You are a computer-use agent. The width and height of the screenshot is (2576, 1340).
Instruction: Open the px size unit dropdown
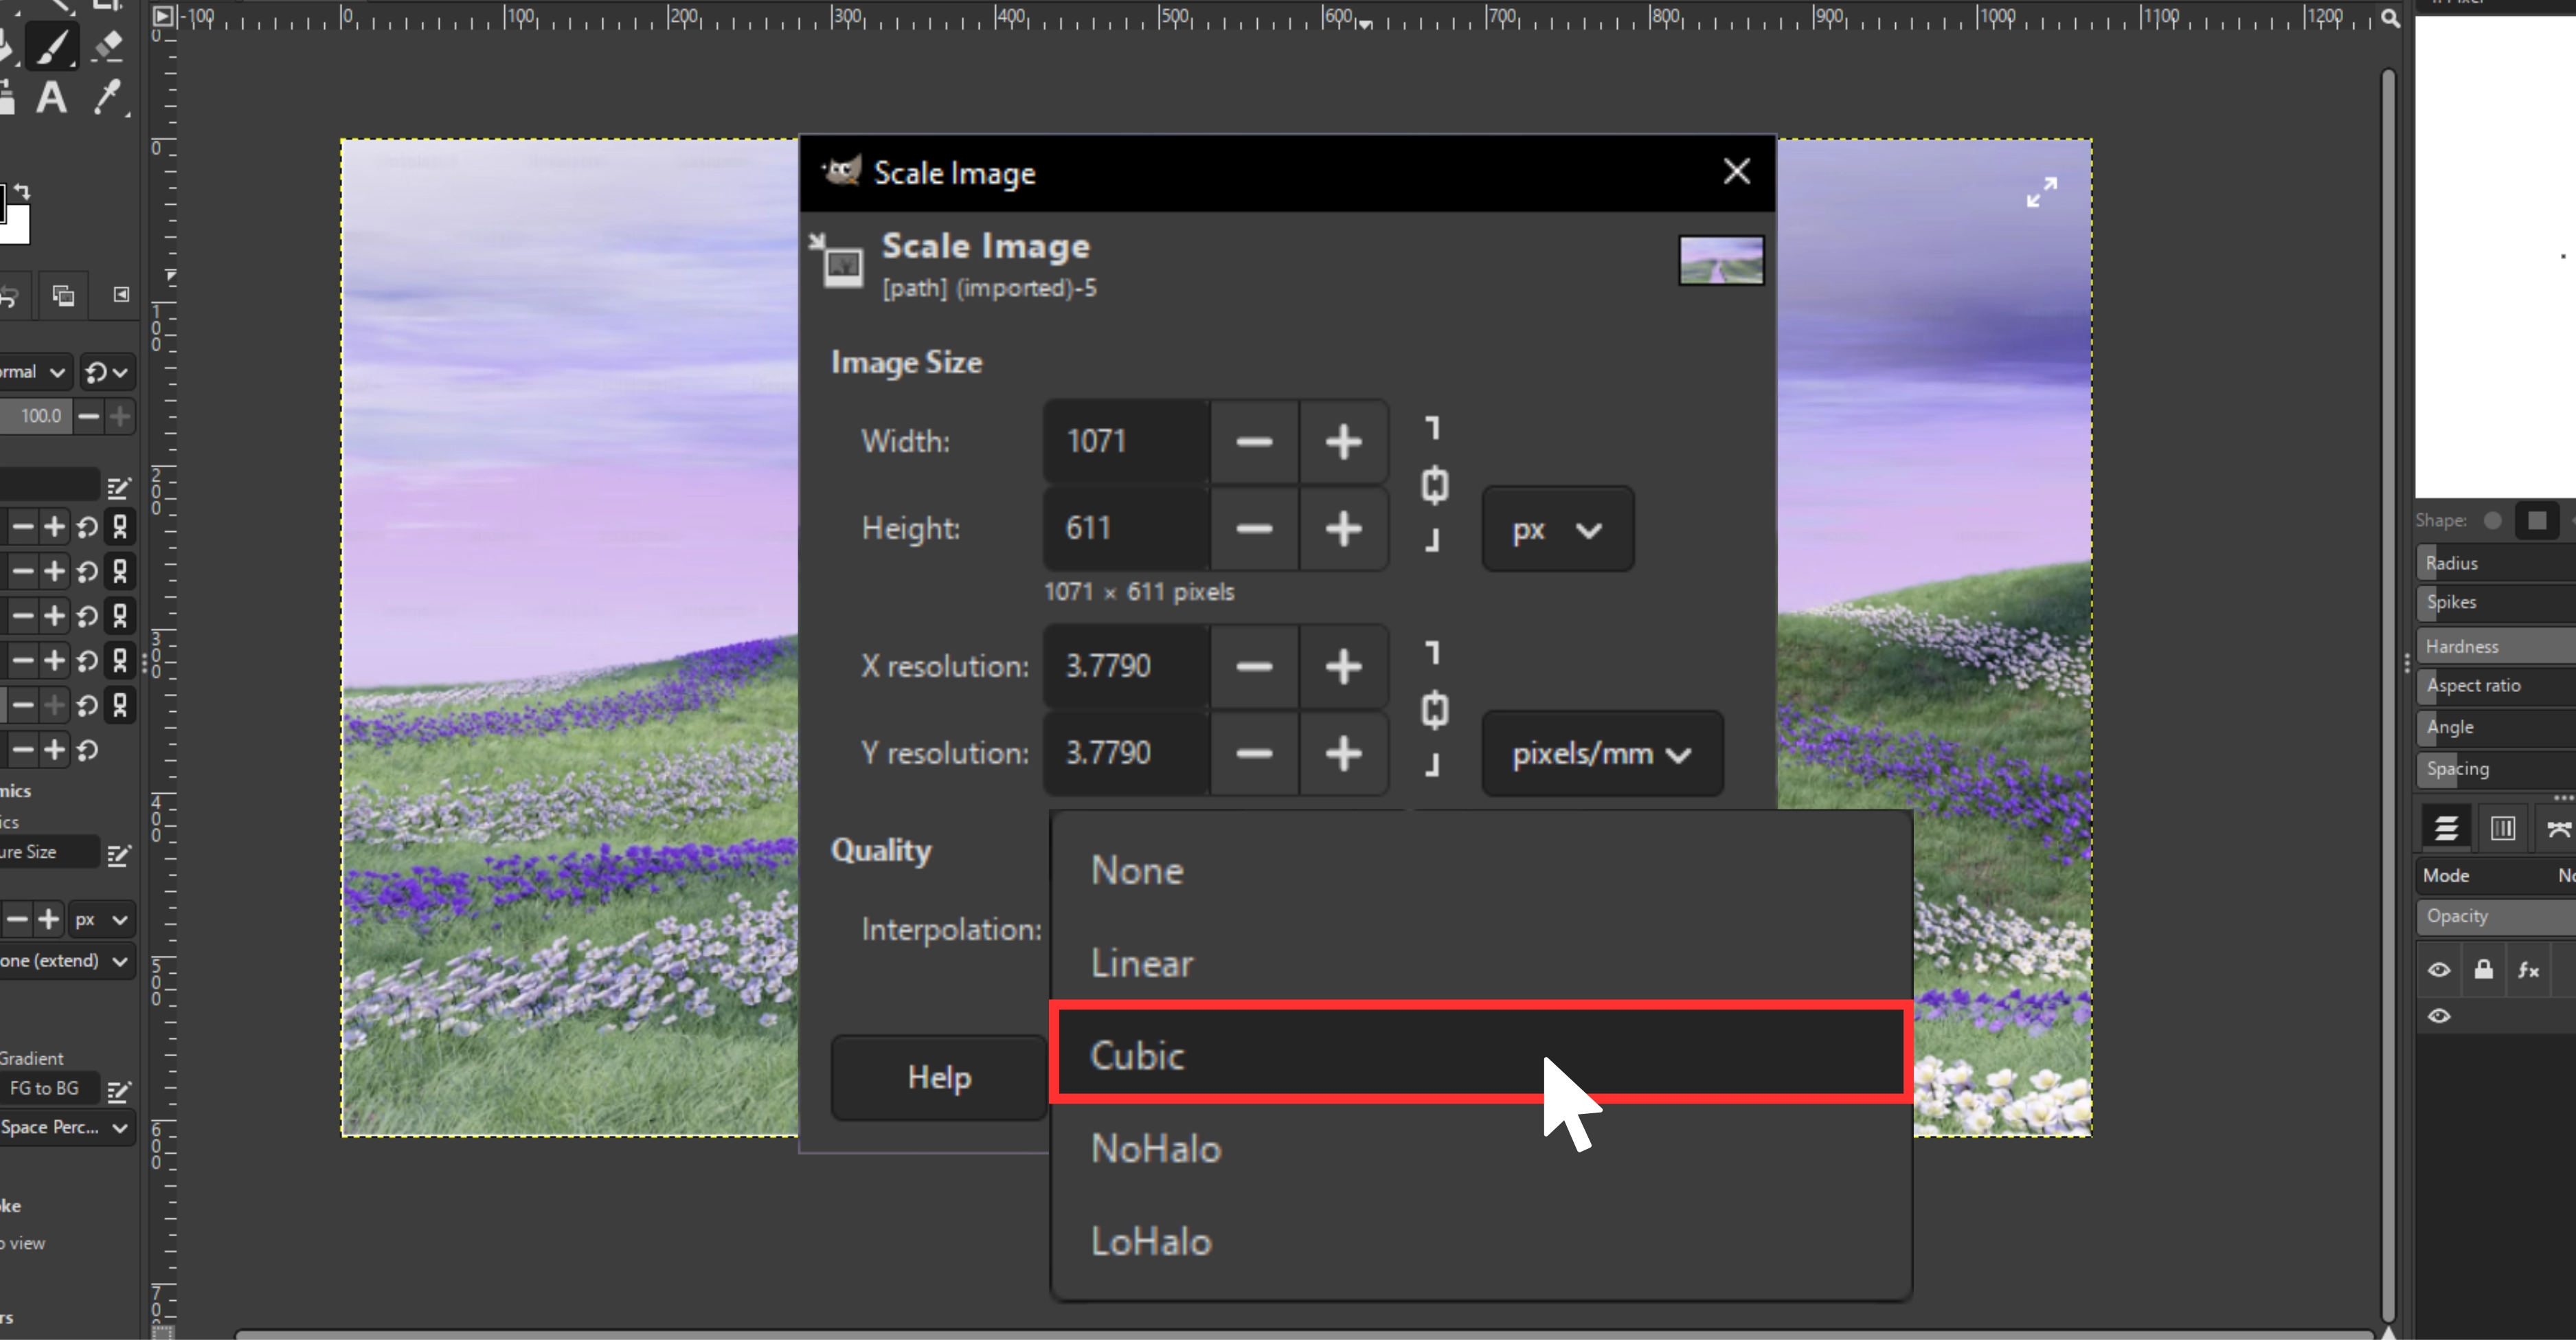pyautogui.click(x=1557, y=529)
